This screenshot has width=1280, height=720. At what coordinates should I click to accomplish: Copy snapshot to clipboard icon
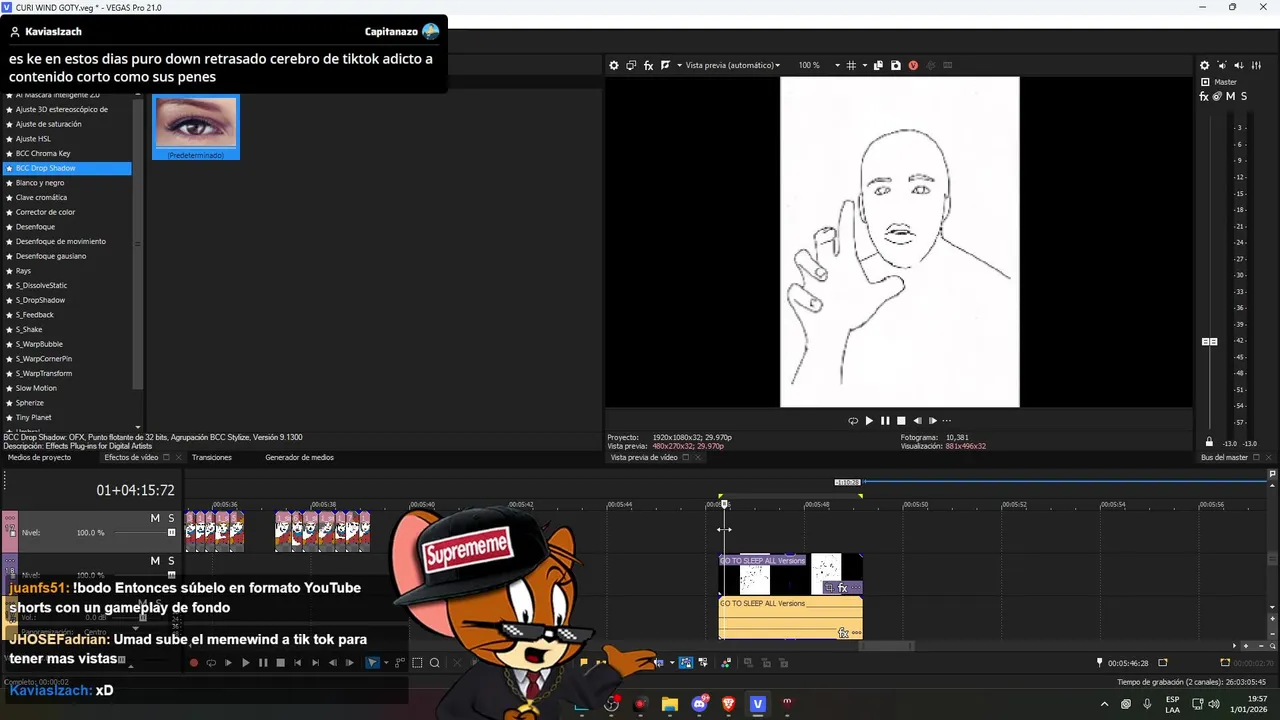point(878,65)
